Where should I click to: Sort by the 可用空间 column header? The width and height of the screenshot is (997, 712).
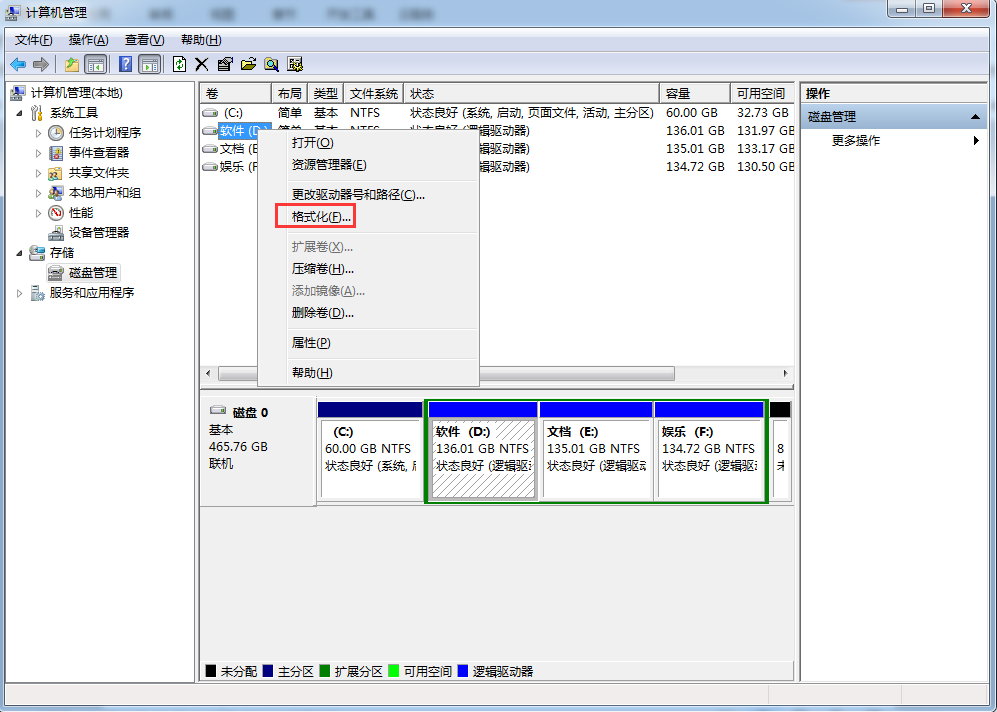click(762, 93)
